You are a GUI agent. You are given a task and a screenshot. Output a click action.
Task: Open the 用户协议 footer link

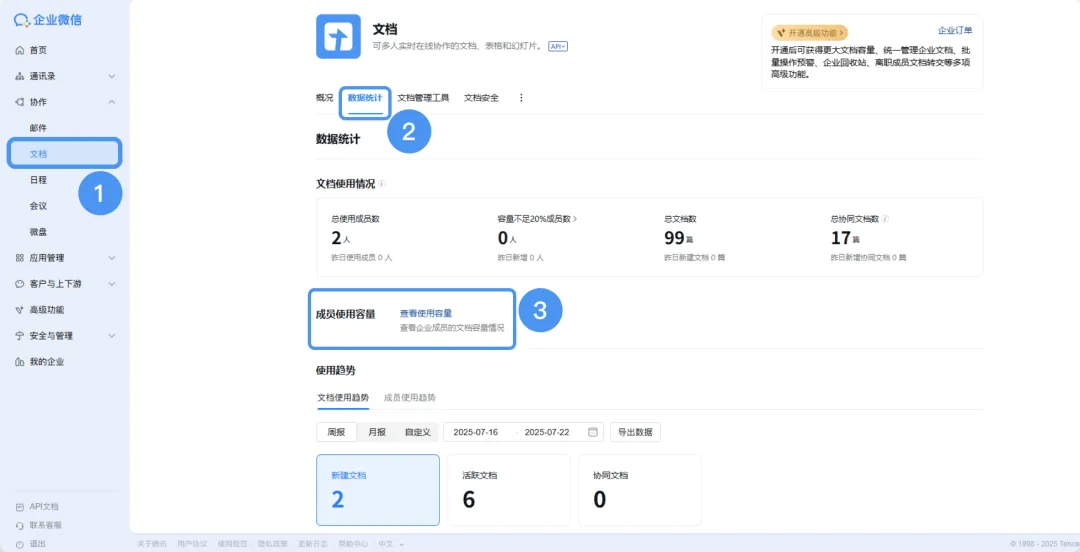pyautogui.click(x=191, y=544)
